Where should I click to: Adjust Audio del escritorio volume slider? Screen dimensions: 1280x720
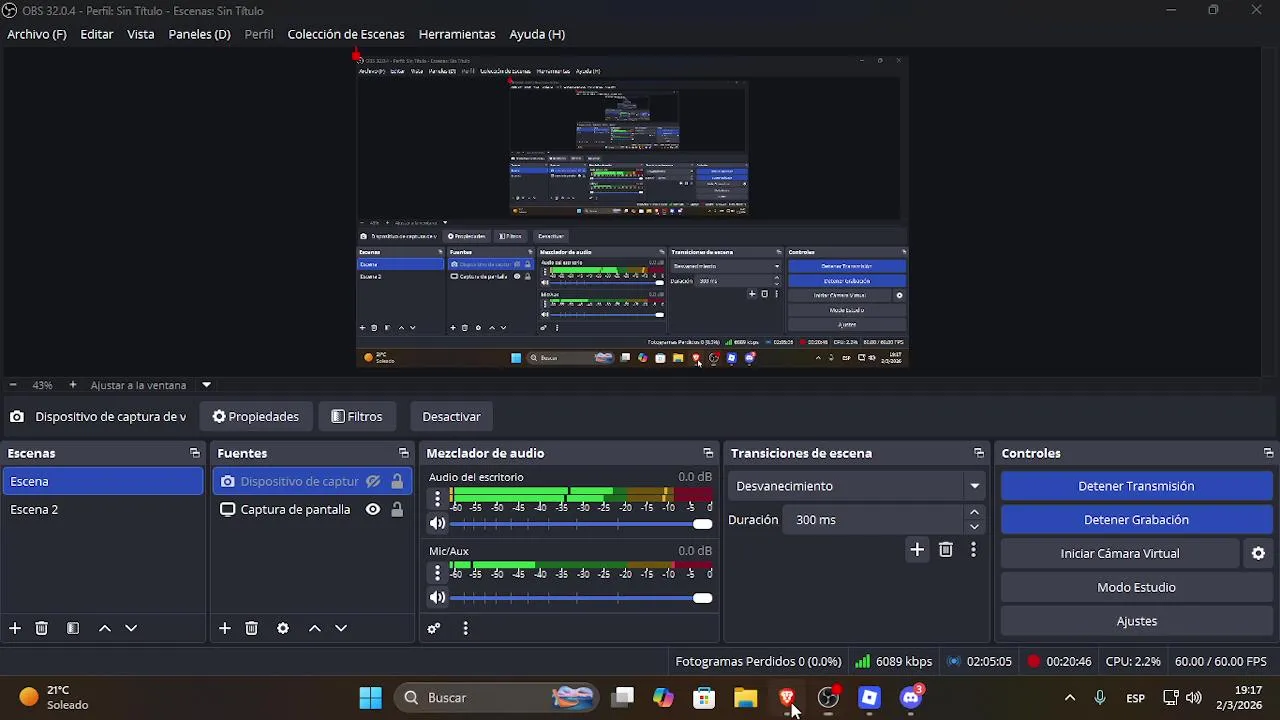582,524
